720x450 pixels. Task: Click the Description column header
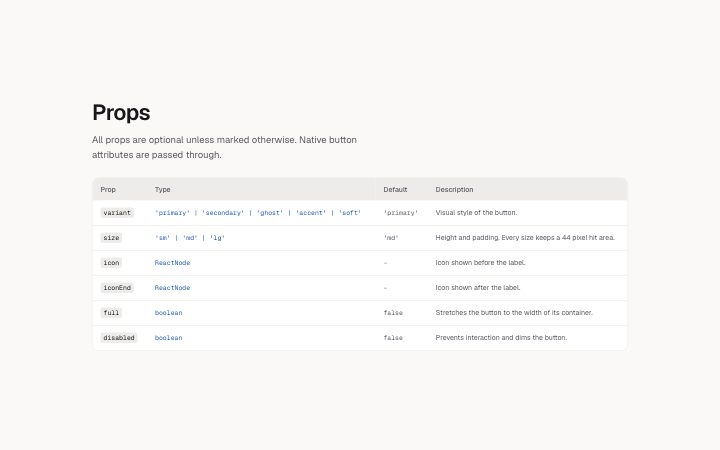tap(454, 189)
